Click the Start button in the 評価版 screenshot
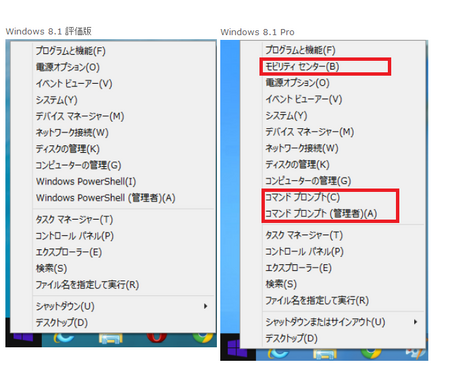450x375 pixels. [23, 337]
